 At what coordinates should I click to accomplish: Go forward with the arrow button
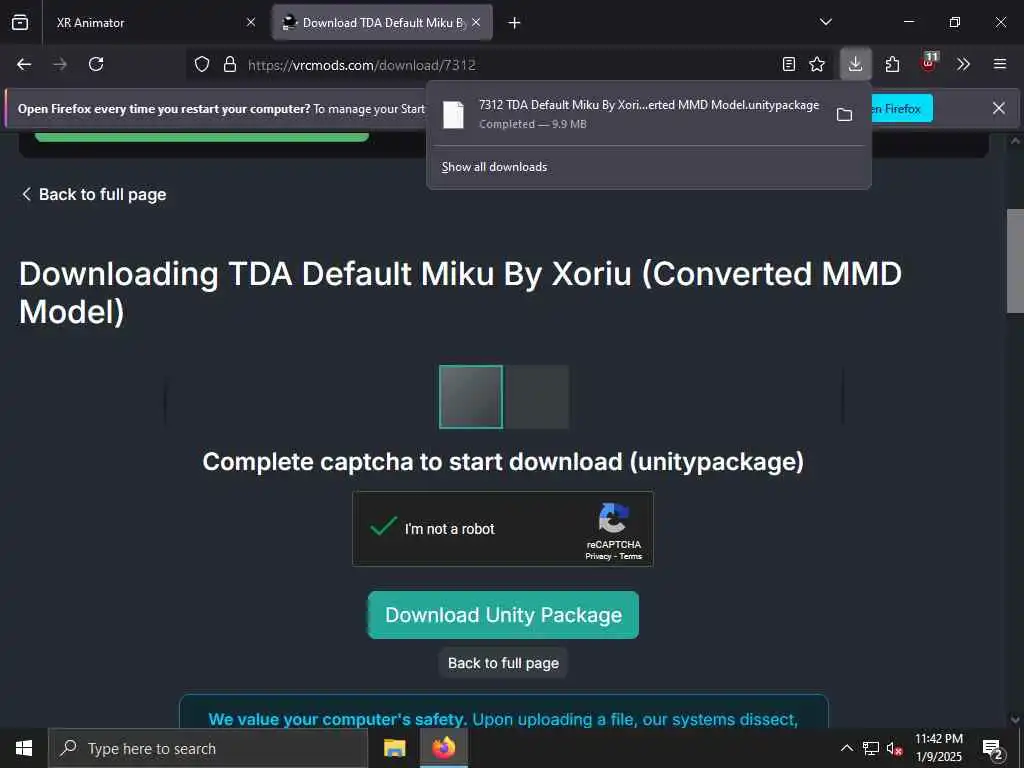pyautogui.click(x=60, y=64)
